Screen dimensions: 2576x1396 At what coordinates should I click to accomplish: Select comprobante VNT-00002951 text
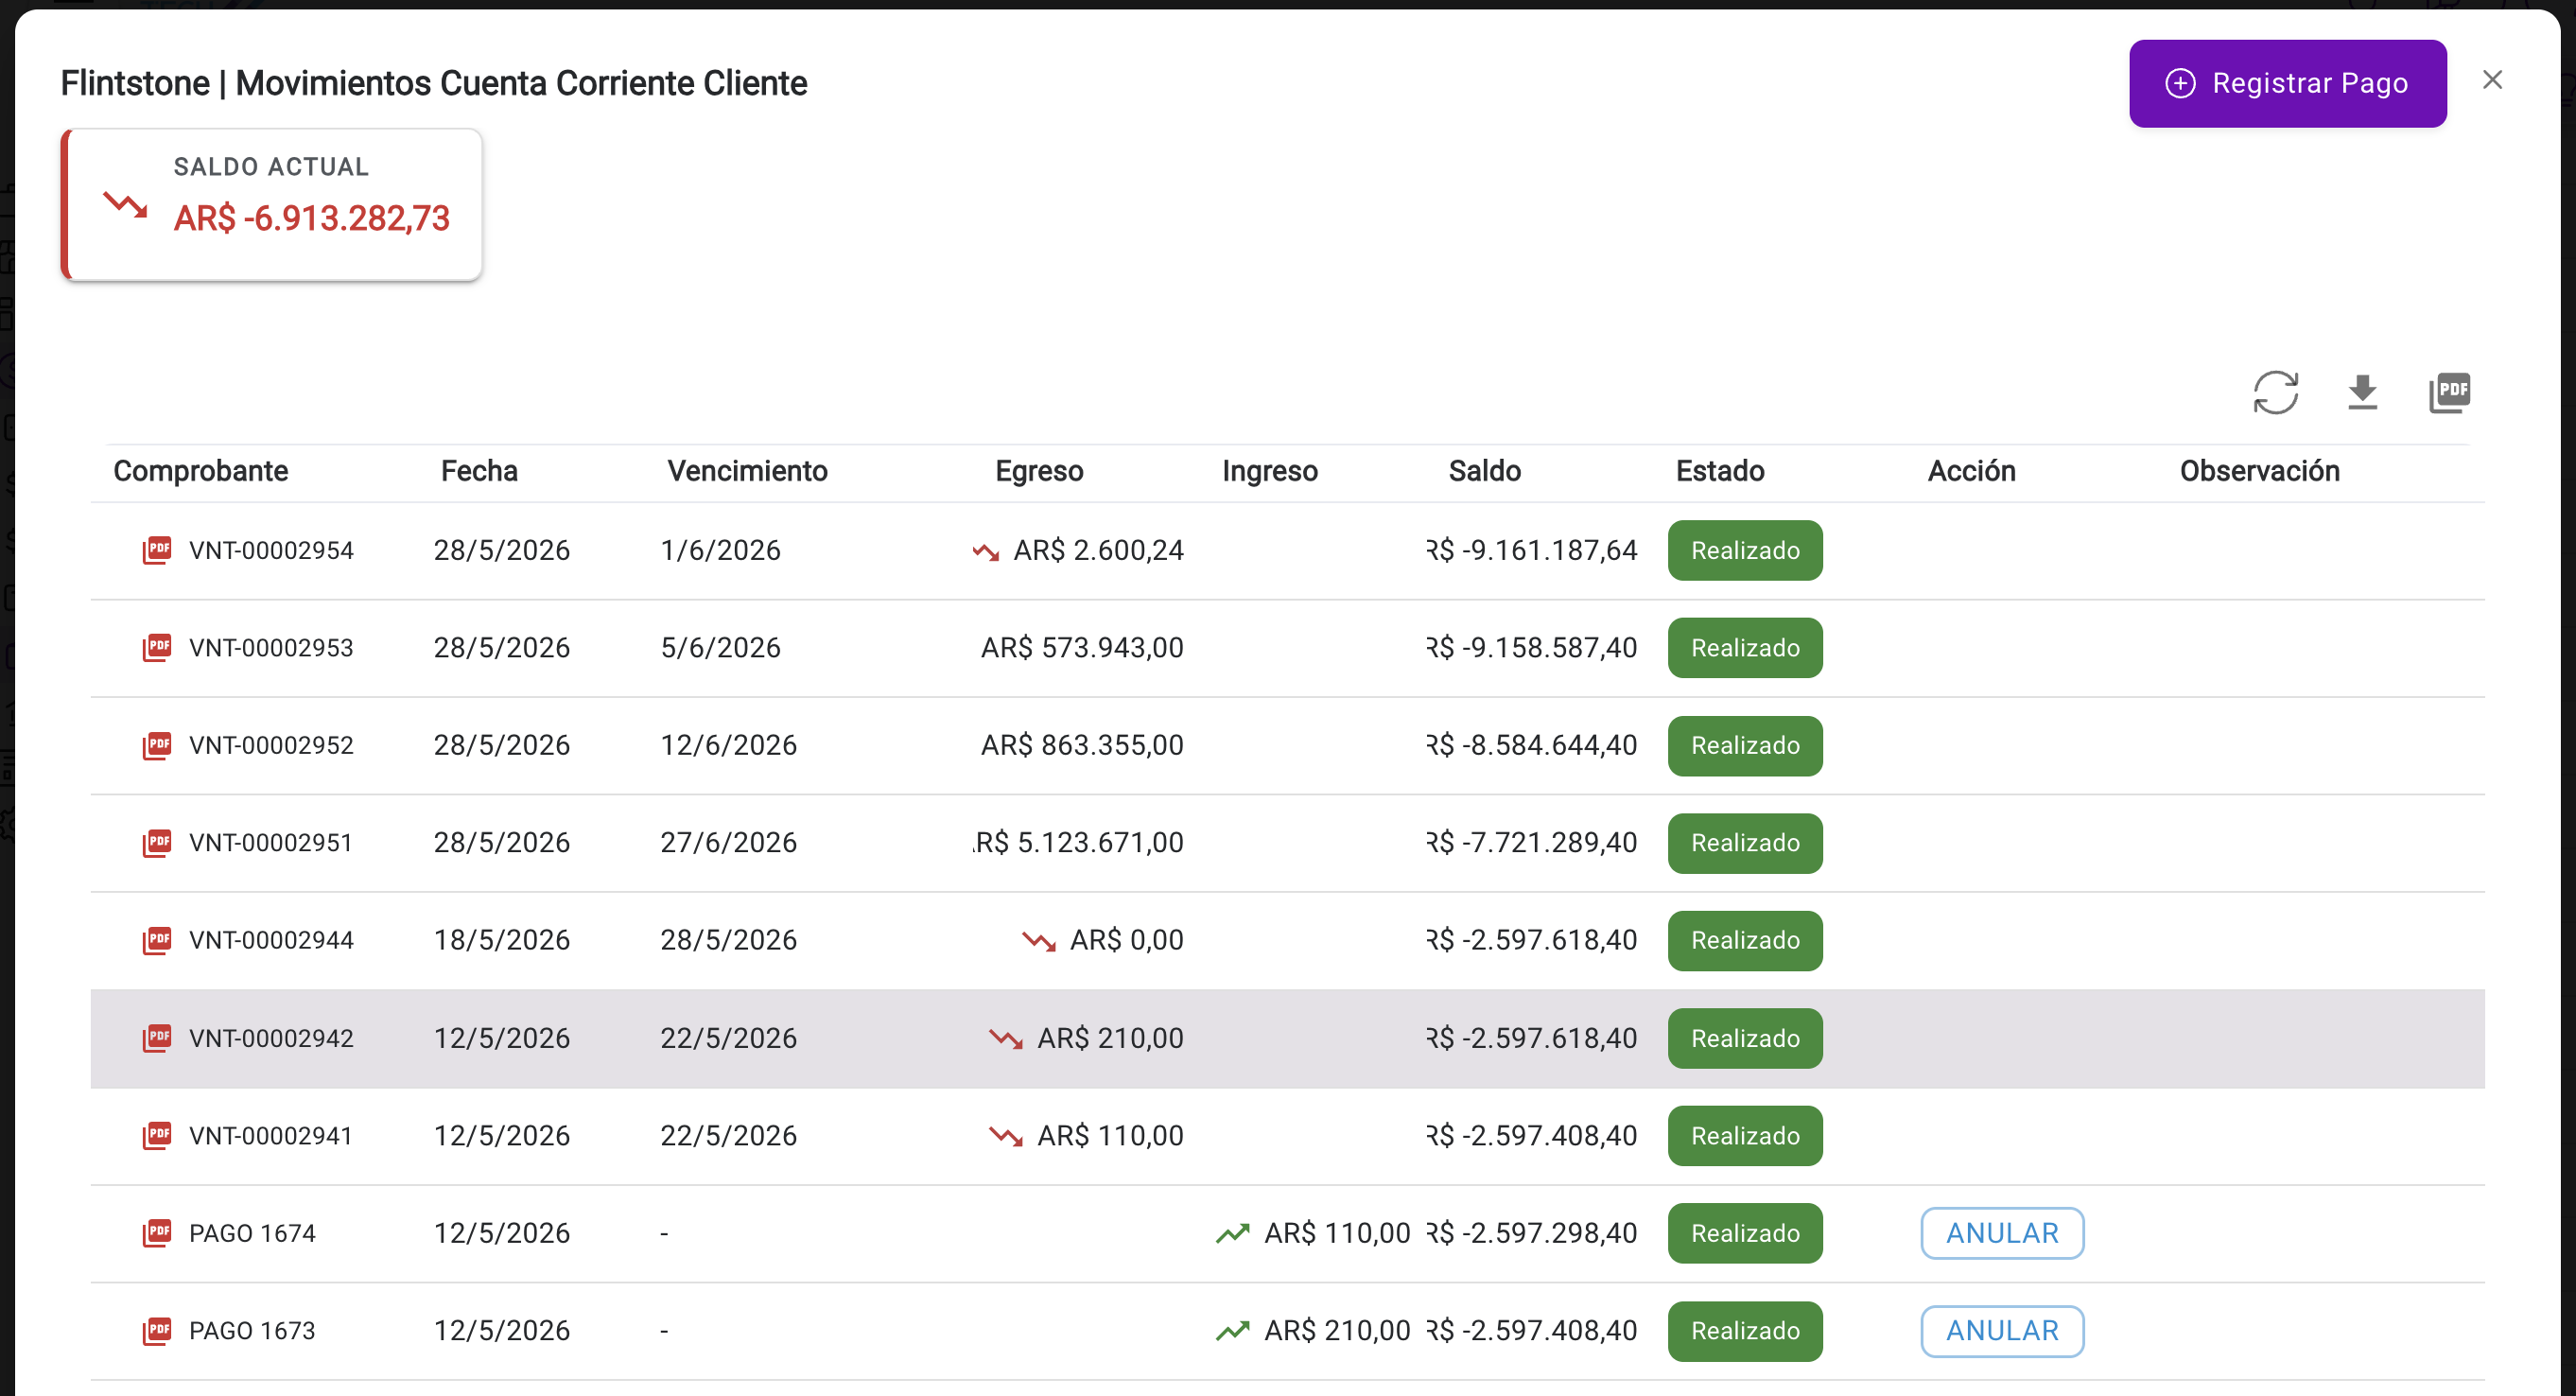click(271, 843)
